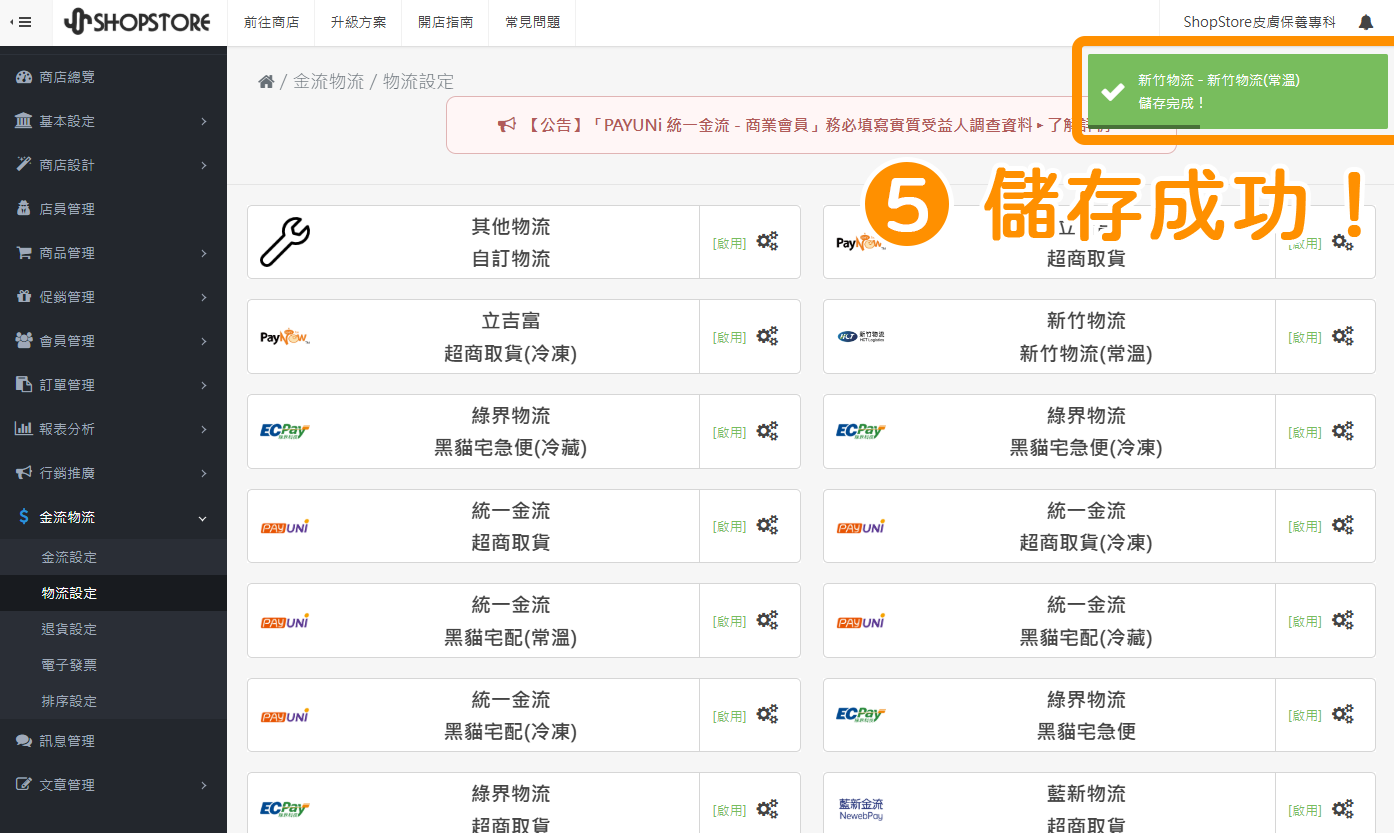The image size is (1394, 833).
Task: Open settings gear for 其他物流 自訂物流
Action: 767,241
